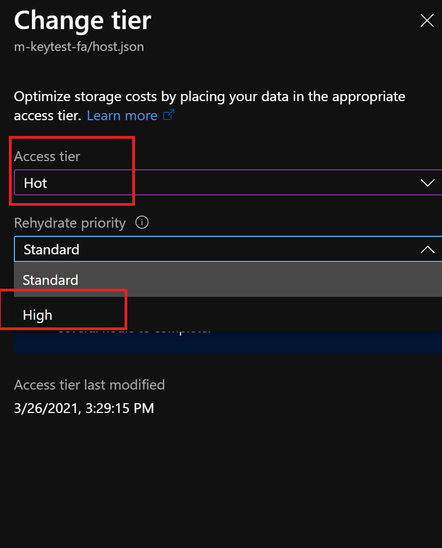This screenshot has width=442, height=548.
Task: Click the Rehydrate priority field label
Action: (70, 223)
